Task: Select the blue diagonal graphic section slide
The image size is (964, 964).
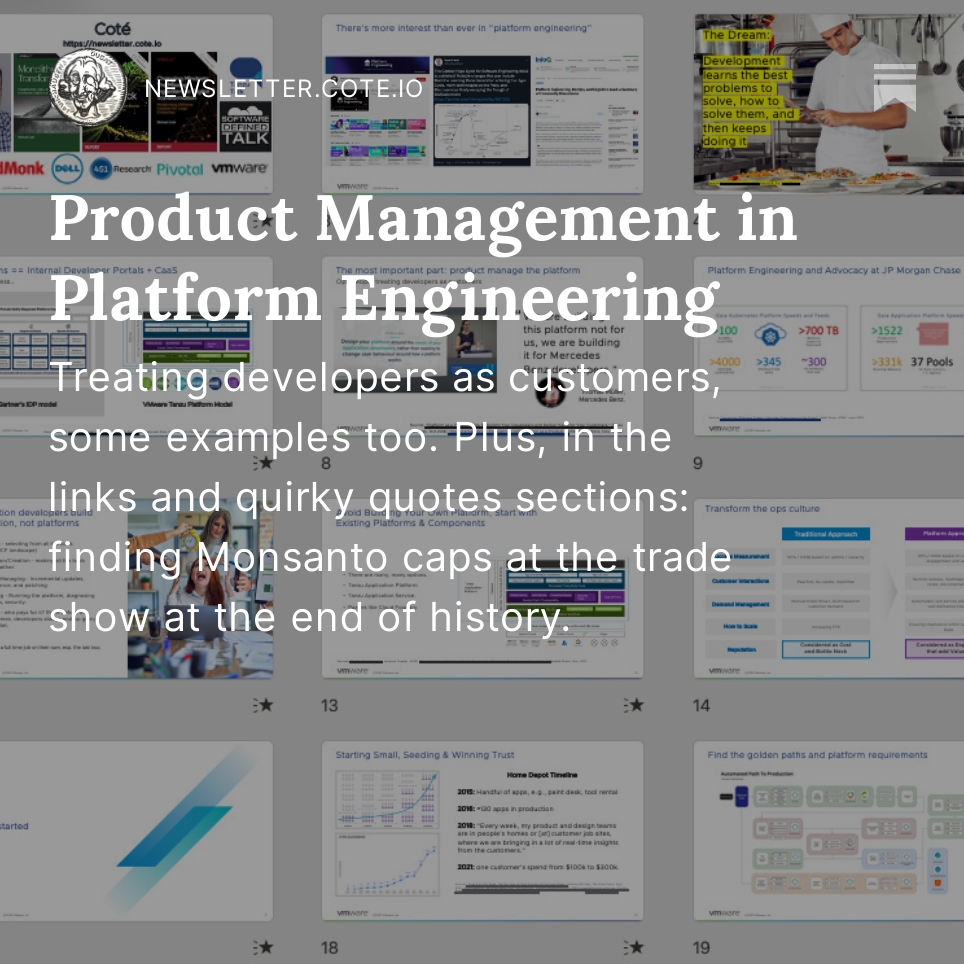Action: point(136,831)
